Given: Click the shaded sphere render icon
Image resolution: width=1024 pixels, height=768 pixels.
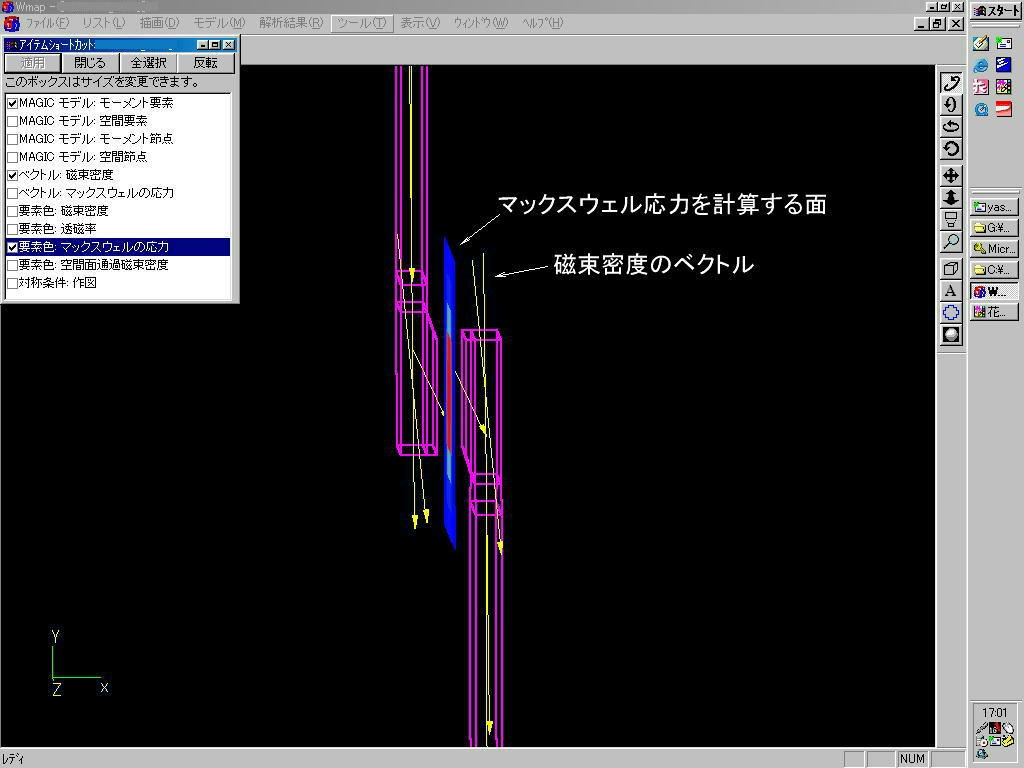Looking at the screenshot, I should click(x=951, y=335).
